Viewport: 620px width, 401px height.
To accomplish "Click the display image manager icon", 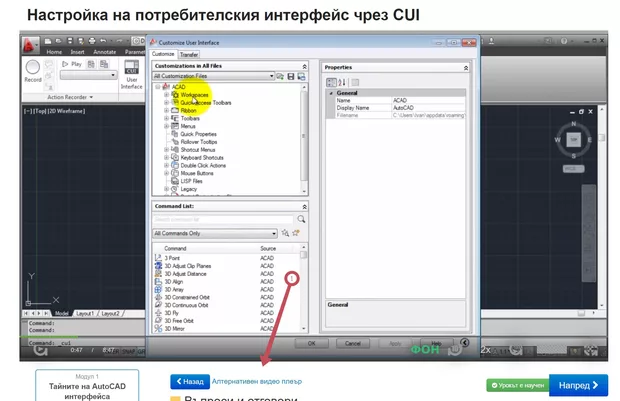I will (301, 76).
